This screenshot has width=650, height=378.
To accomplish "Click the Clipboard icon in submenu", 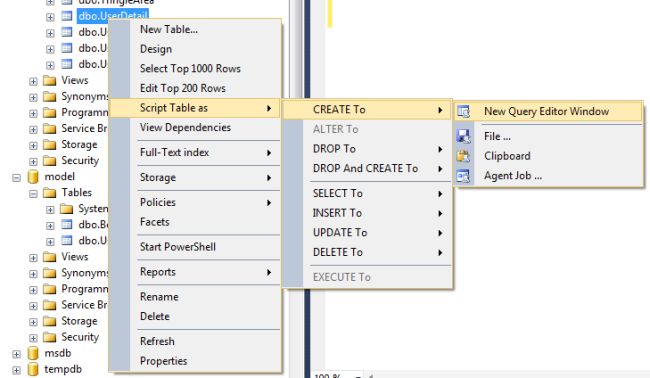I will point(463,156).
